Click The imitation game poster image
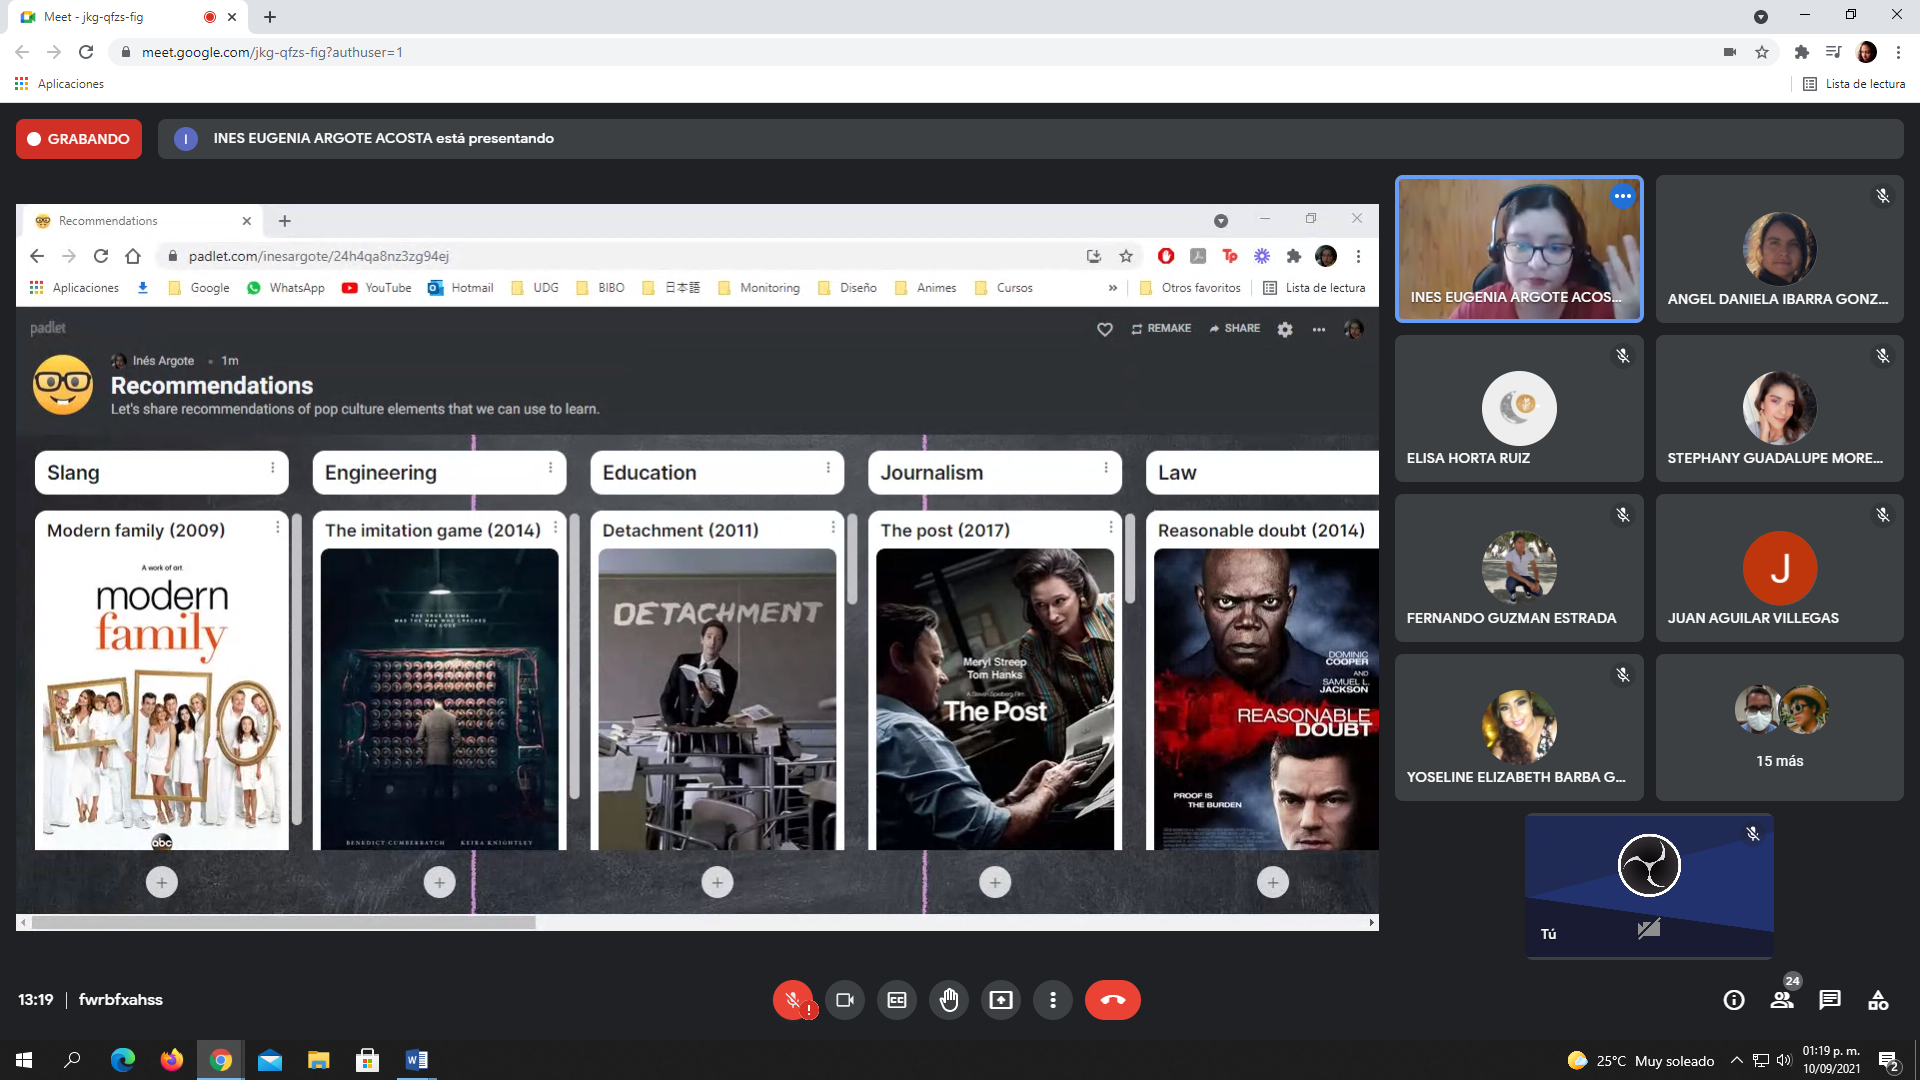The height and width of the screenshot is (1080, 1920). tap(440, 699)
